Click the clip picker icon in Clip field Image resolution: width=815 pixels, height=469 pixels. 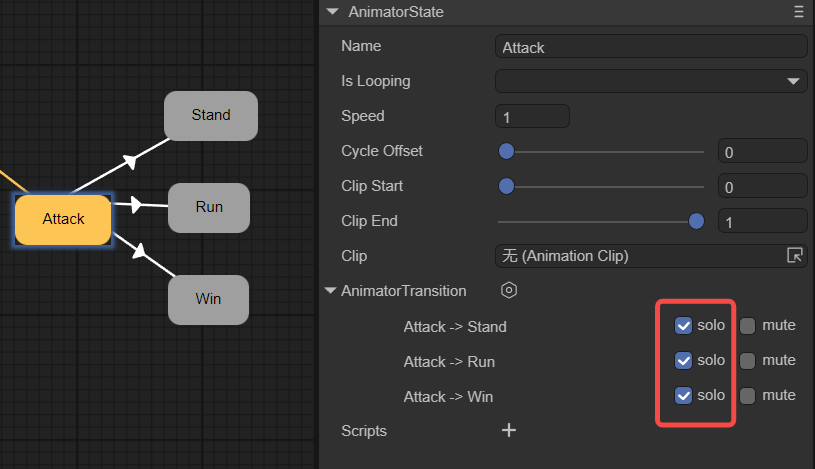796,256
